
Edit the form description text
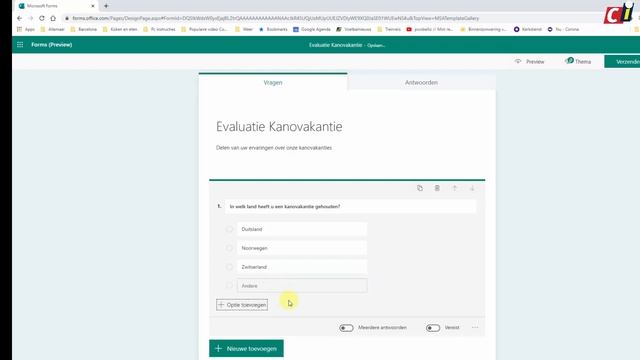(x=274, y=148)
